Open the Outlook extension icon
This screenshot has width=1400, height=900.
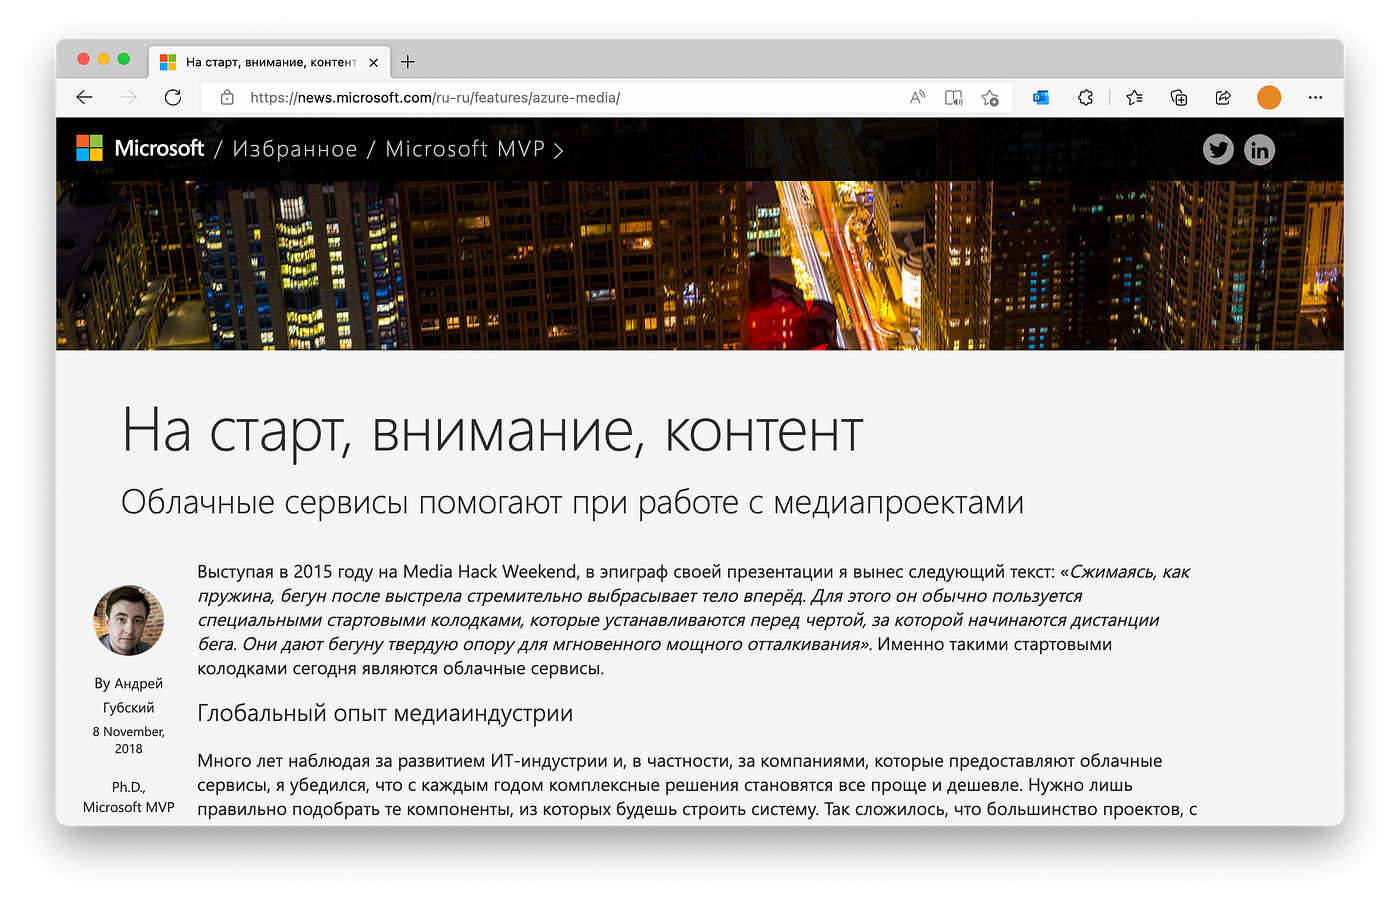[1041, 97]
